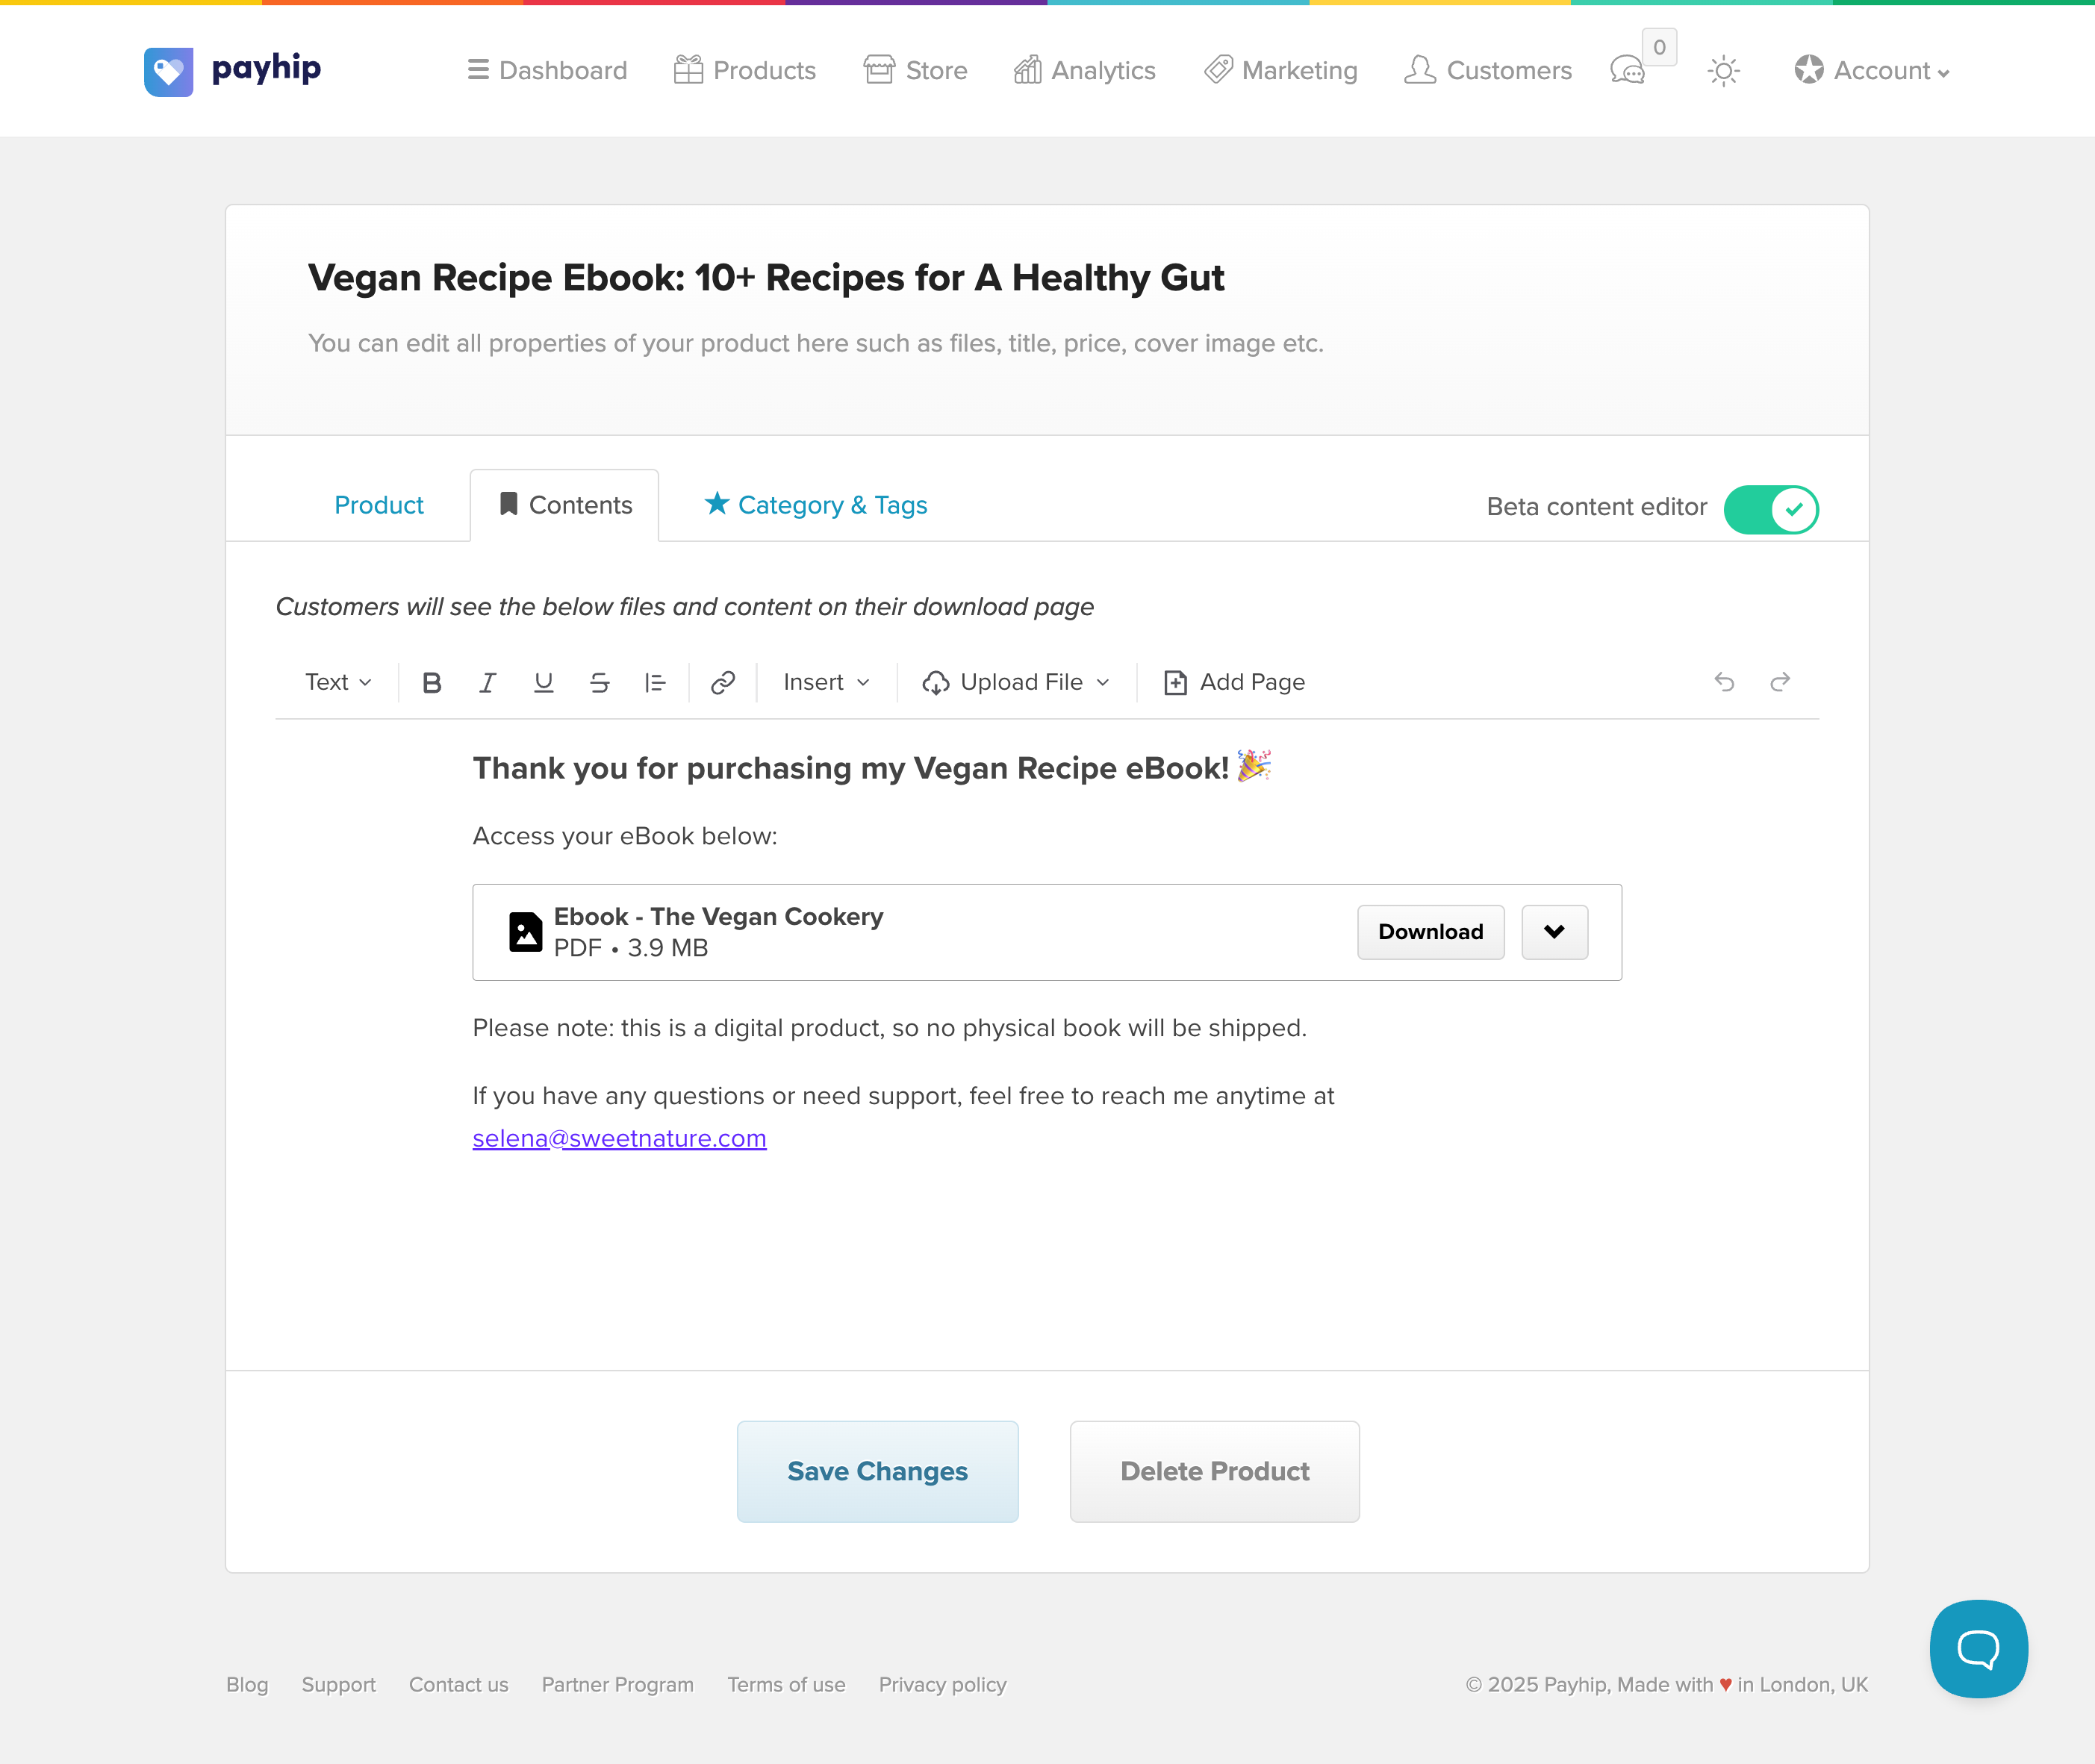Open the Text style dropdown
2095x1764 pixels.
pyautogui.click(x=338, y=682)
